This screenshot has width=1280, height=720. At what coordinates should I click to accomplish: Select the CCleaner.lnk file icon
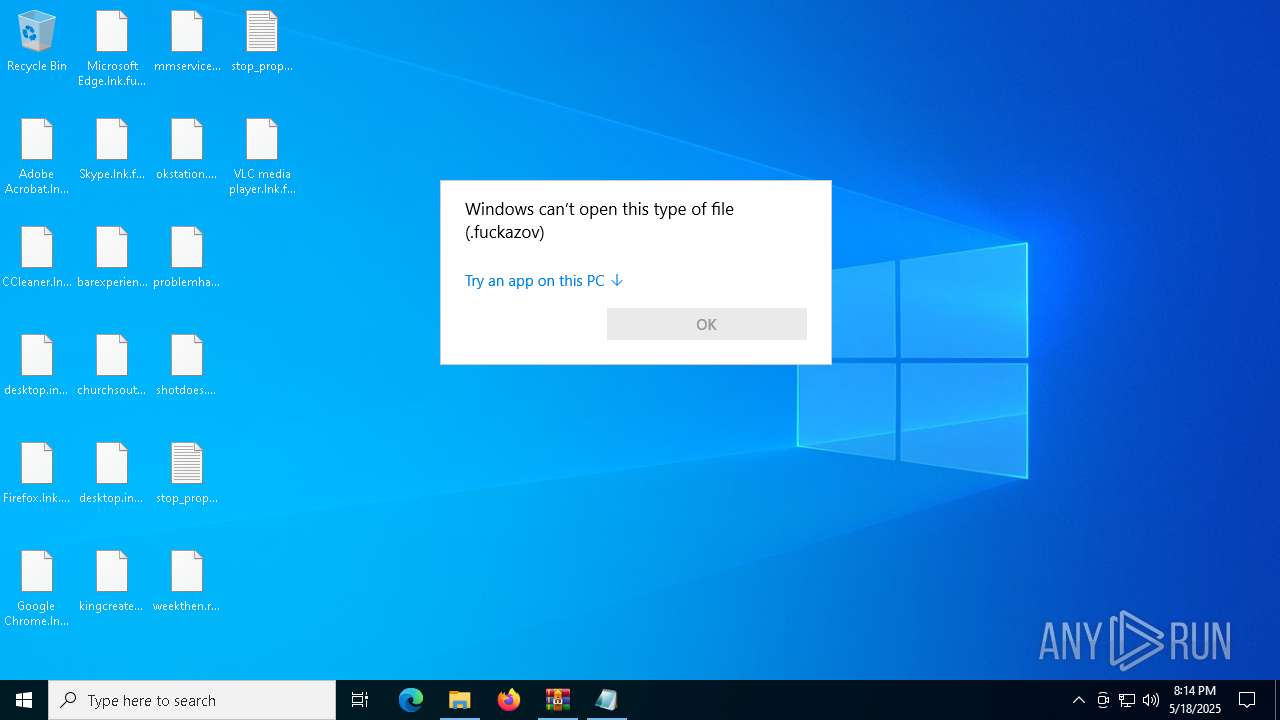click(37, 258)
